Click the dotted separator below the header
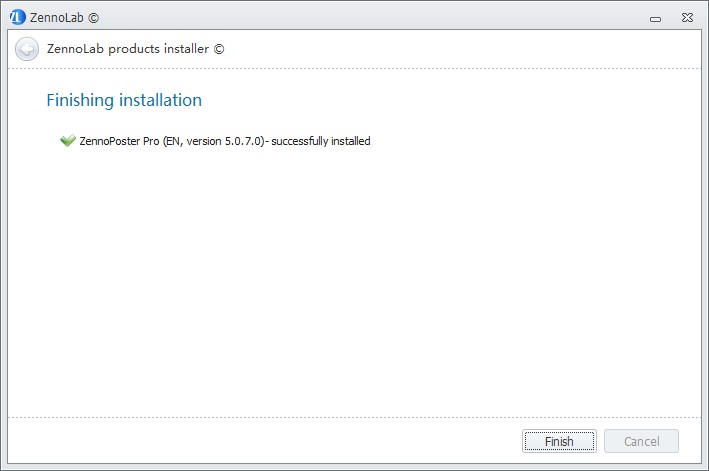Screen dimensions: 709x471 pyautogui.click(x=354, y=69)
